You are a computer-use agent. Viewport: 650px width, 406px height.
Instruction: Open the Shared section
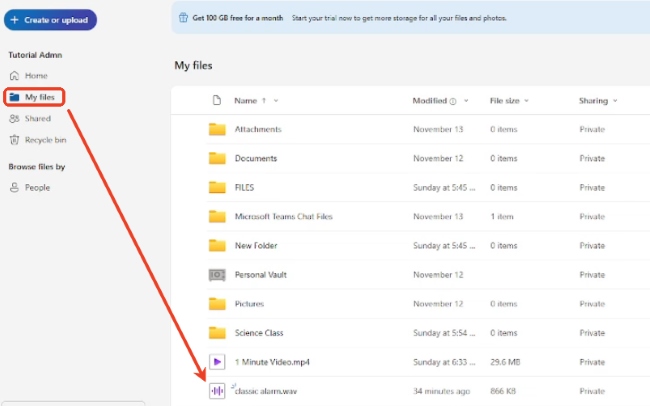38,119
